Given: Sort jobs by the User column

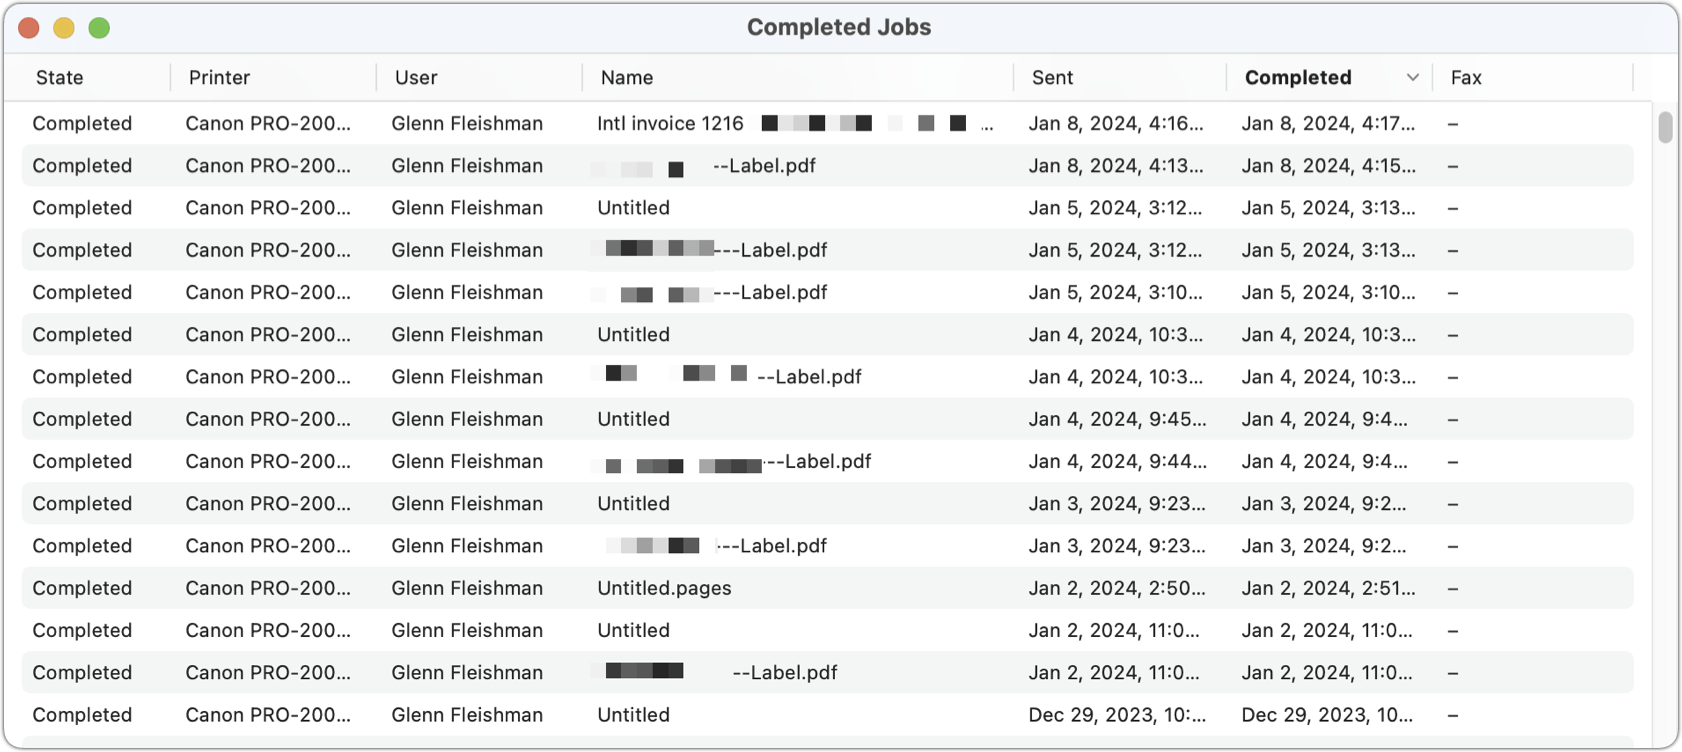Looking at the screenshot, I should (x=415, y=77).
